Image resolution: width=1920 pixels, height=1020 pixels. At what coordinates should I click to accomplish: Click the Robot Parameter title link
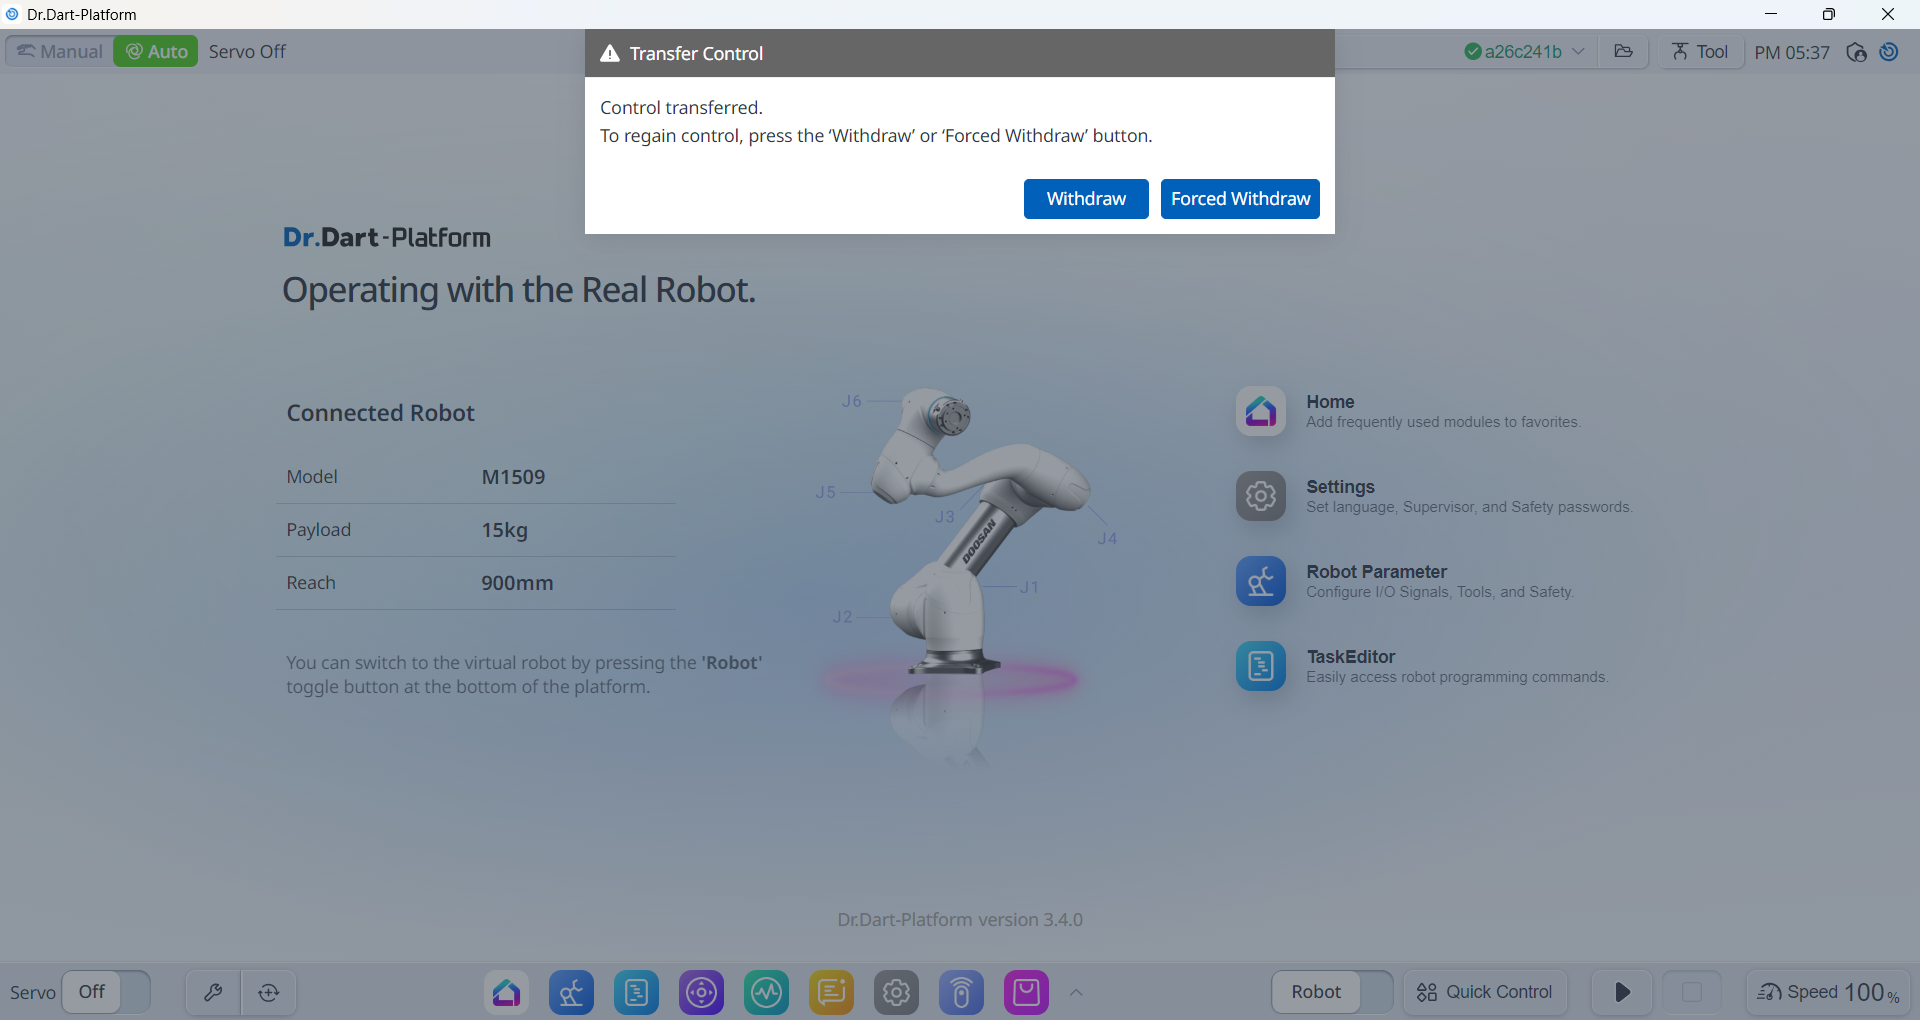click(x=1376, y=572)
